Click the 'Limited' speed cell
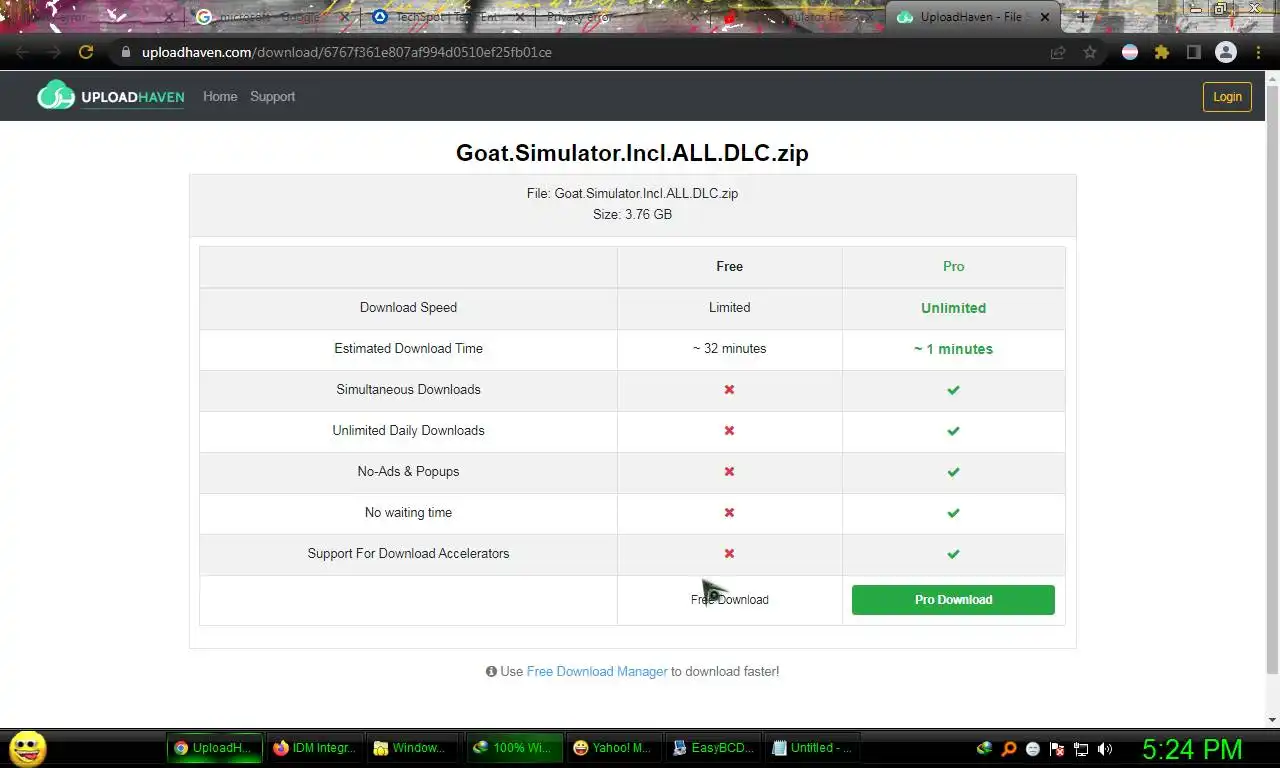The image size is (1280, 768). [730, 307]
